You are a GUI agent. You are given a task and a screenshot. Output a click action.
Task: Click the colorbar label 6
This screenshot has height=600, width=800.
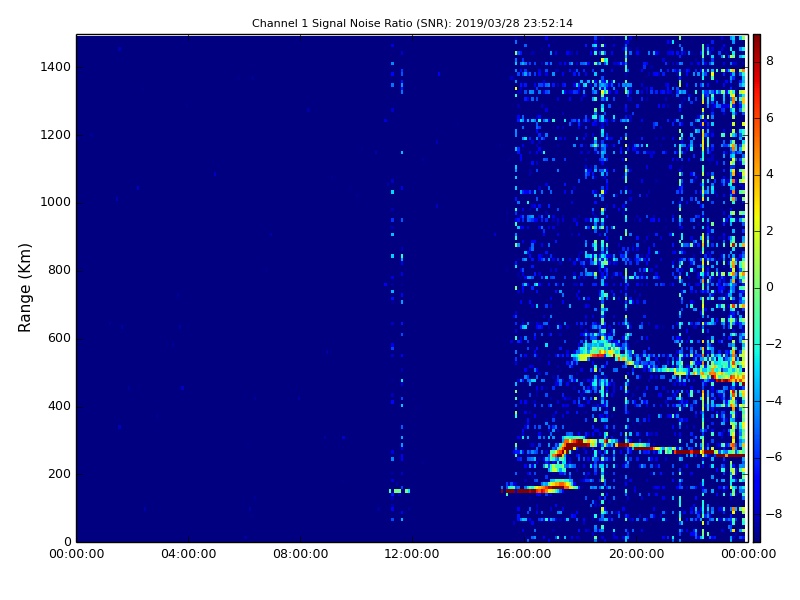[x=770, y=118]
